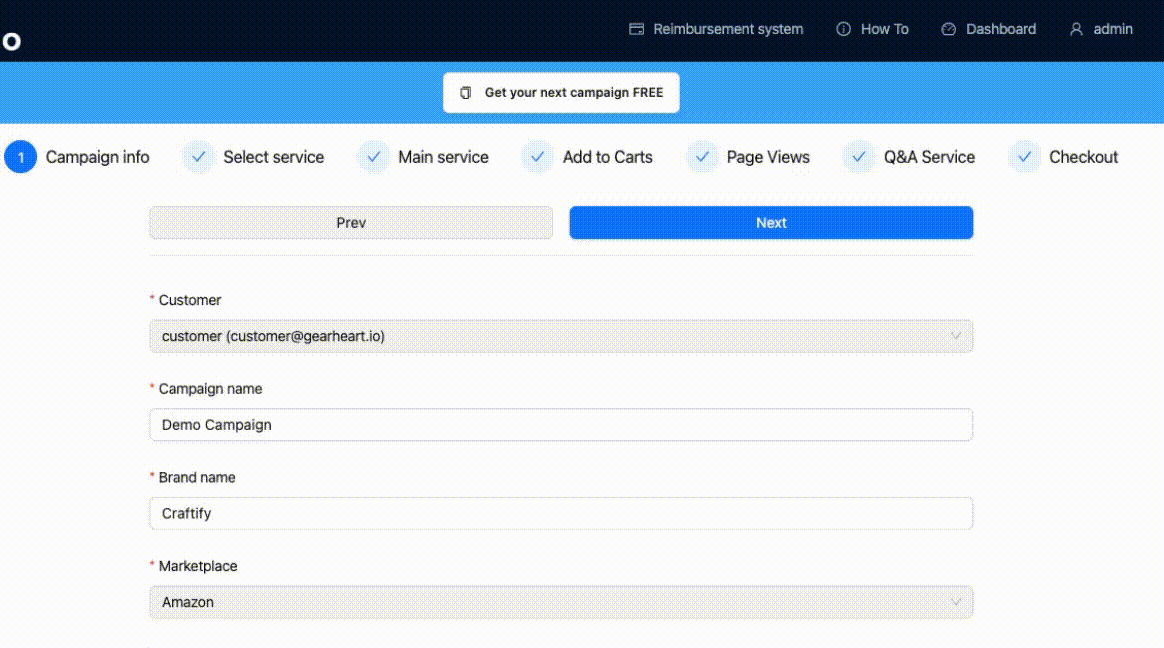Viewport: 1164px width, 648px height.
Task: Expand the Marketplace dropdown arrow
Action: (x=955, y=602)
